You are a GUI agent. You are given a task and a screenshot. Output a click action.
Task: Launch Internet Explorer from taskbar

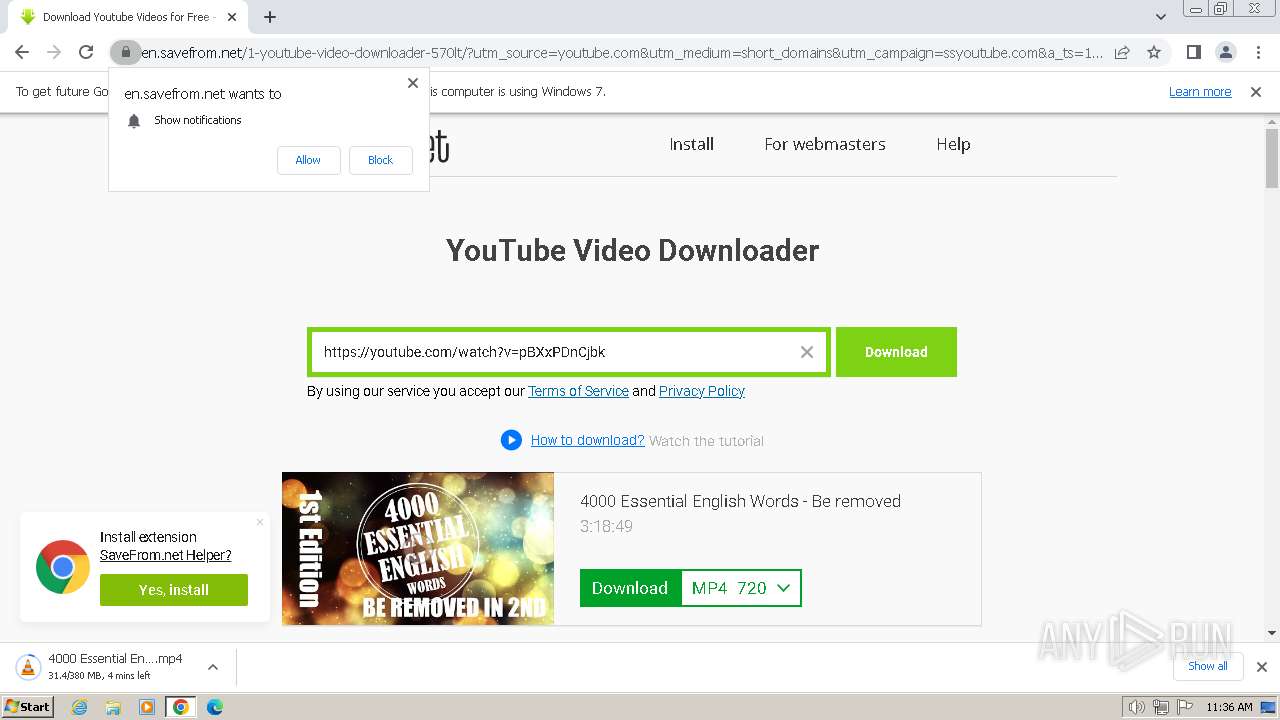click(80, 707)
